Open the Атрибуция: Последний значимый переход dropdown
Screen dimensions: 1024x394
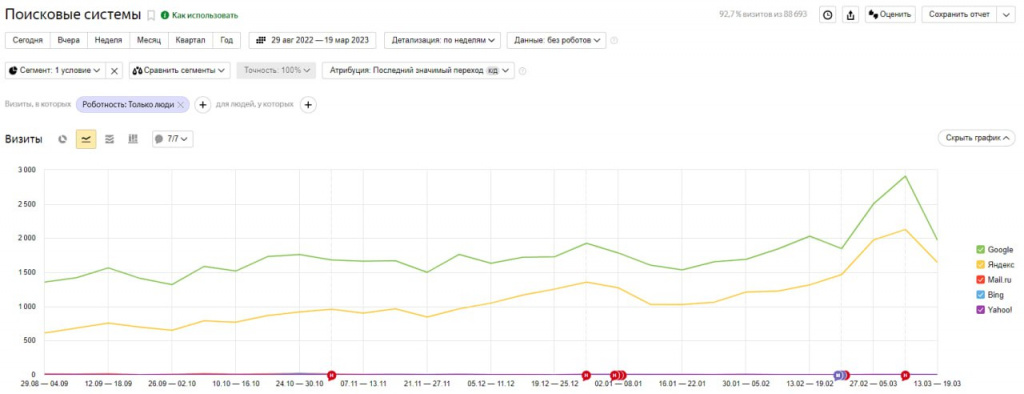[418, 71]
